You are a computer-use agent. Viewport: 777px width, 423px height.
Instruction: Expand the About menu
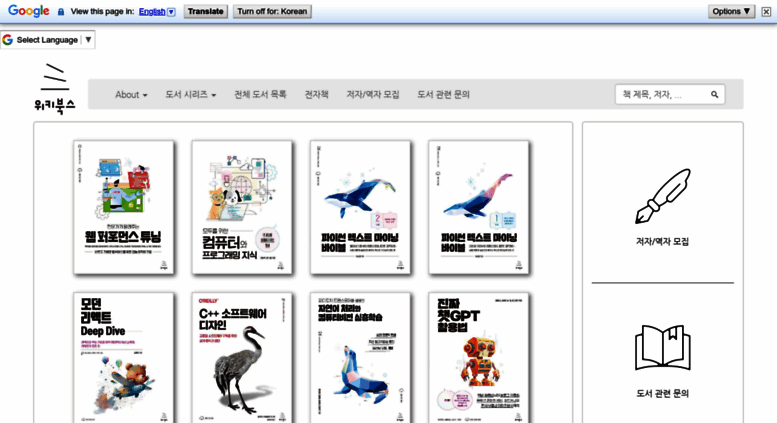(131, 95)
